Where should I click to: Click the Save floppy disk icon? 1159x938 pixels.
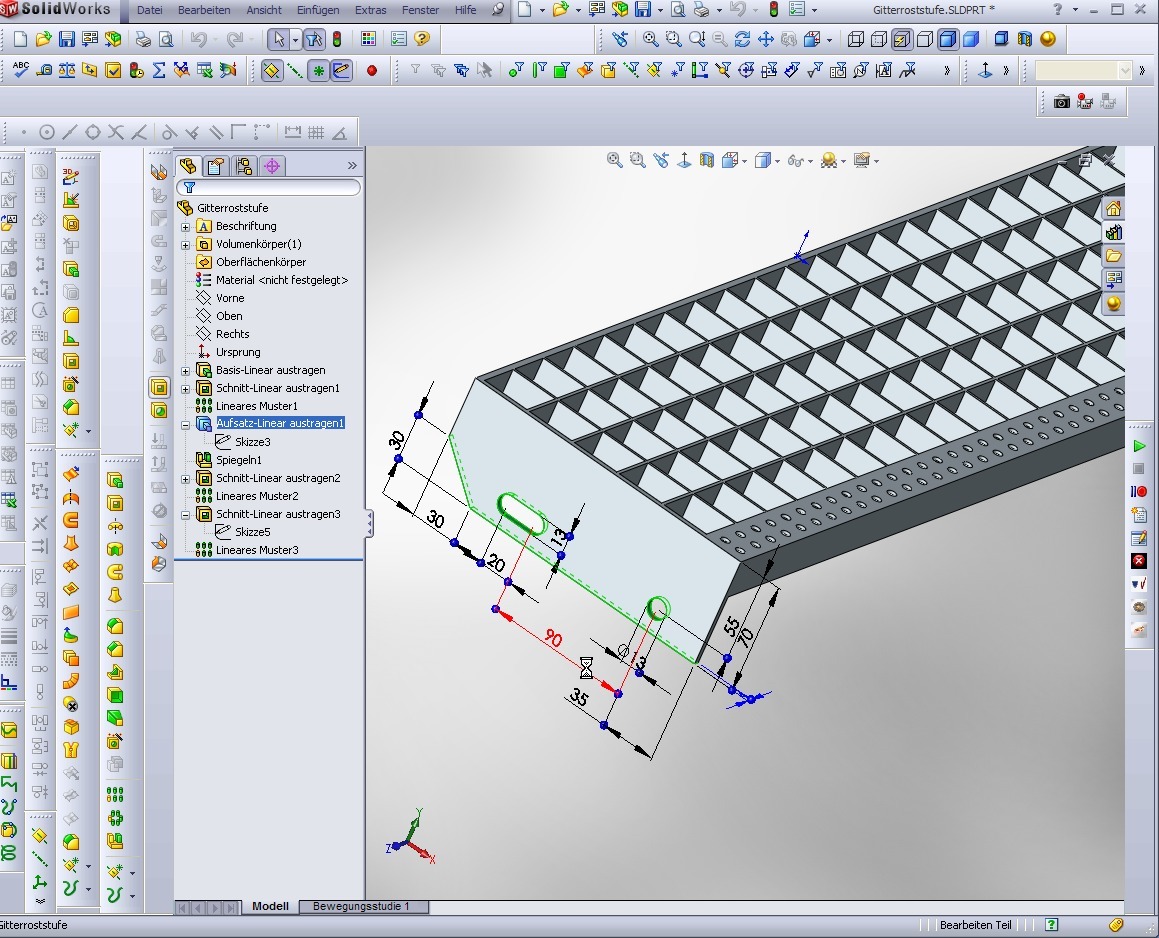point(67,39)
